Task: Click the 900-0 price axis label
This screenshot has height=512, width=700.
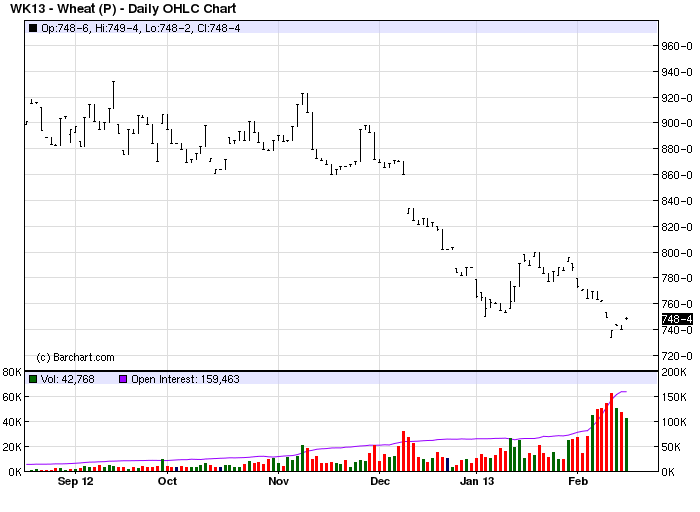Action: pyautogui.click(x=677, y=123)
